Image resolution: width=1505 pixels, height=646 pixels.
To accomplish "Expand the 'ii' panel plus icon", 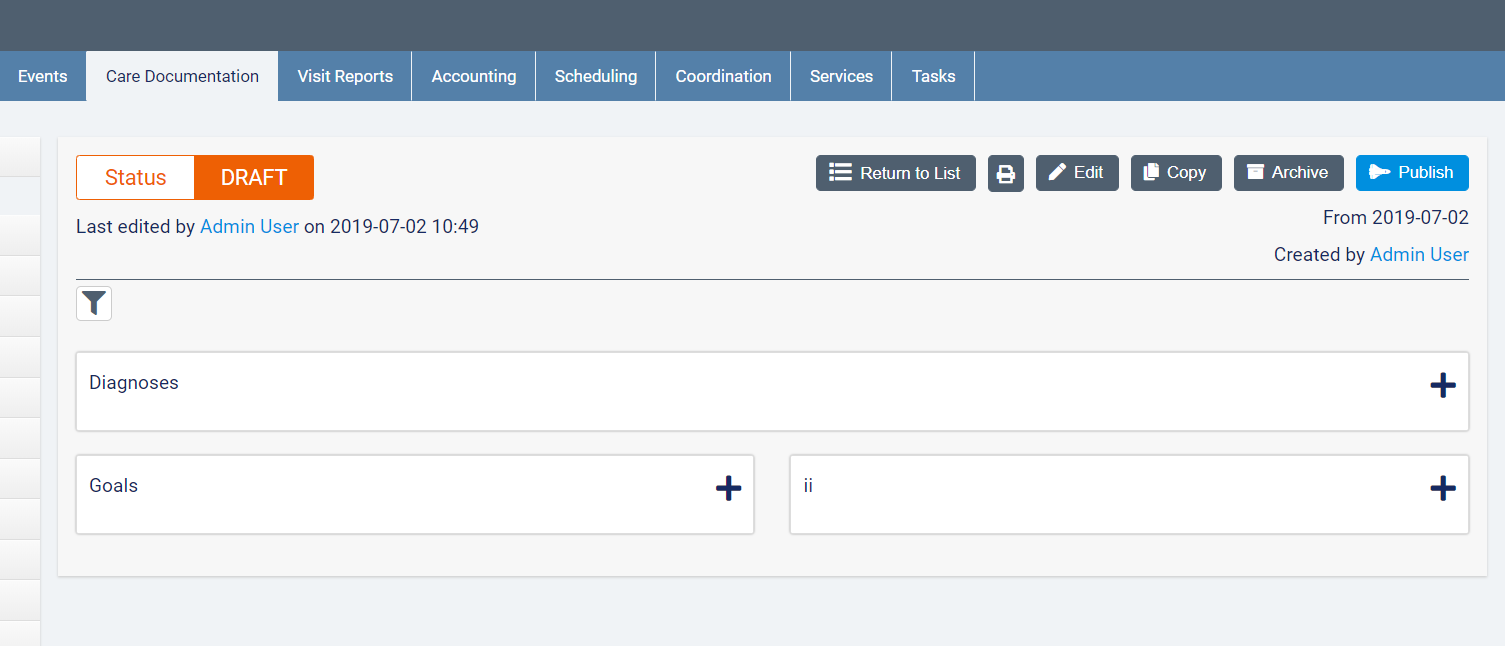I will tap(1442, 488).
